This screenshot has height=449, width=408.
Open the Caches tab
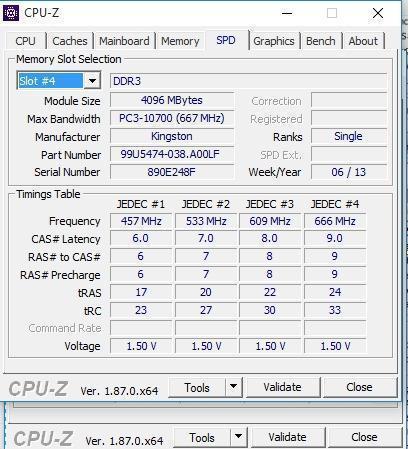point(70,41)
